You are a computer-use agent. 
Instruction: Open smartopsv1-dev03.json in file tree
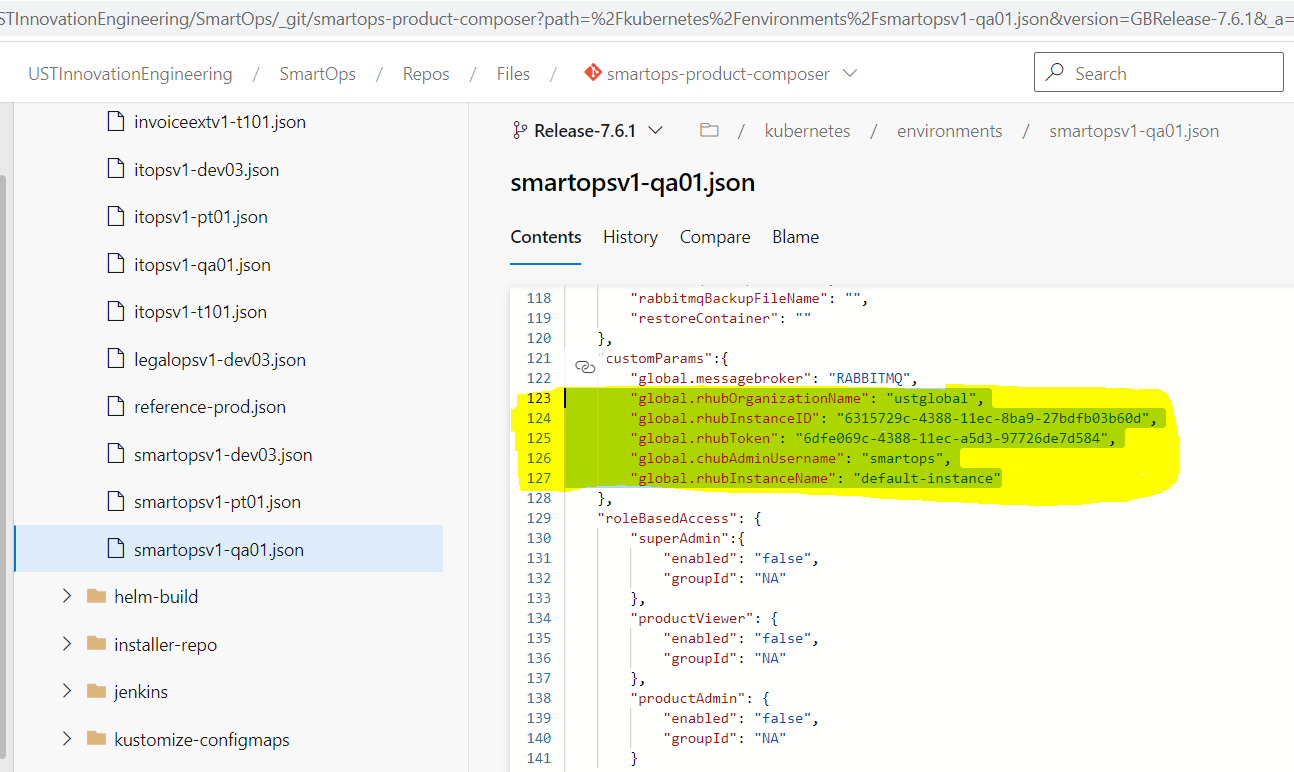click(223, 455)
